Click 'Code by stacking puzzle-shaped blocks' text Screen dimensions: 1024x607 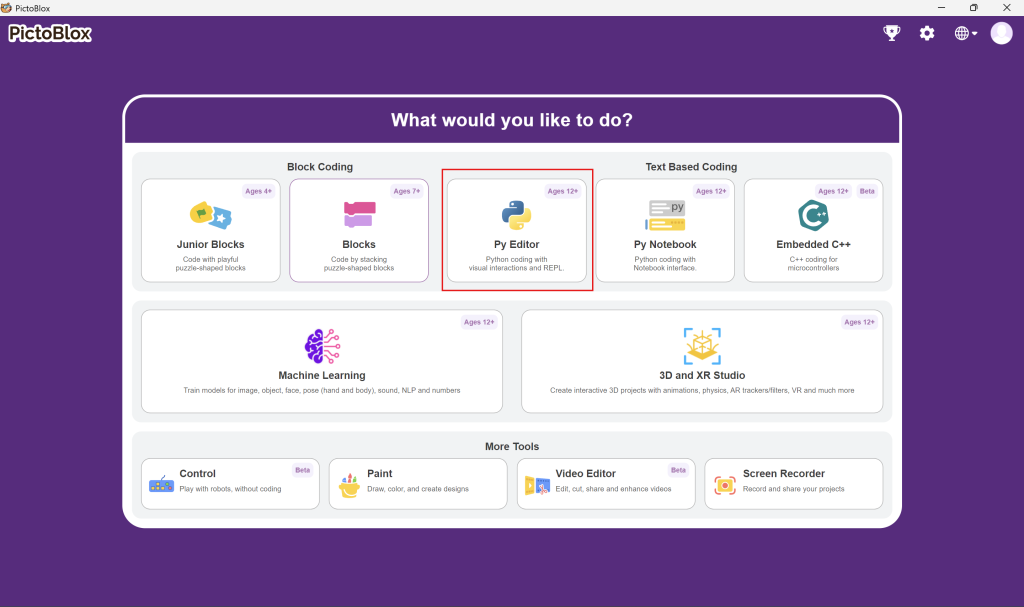click(359, 264)
